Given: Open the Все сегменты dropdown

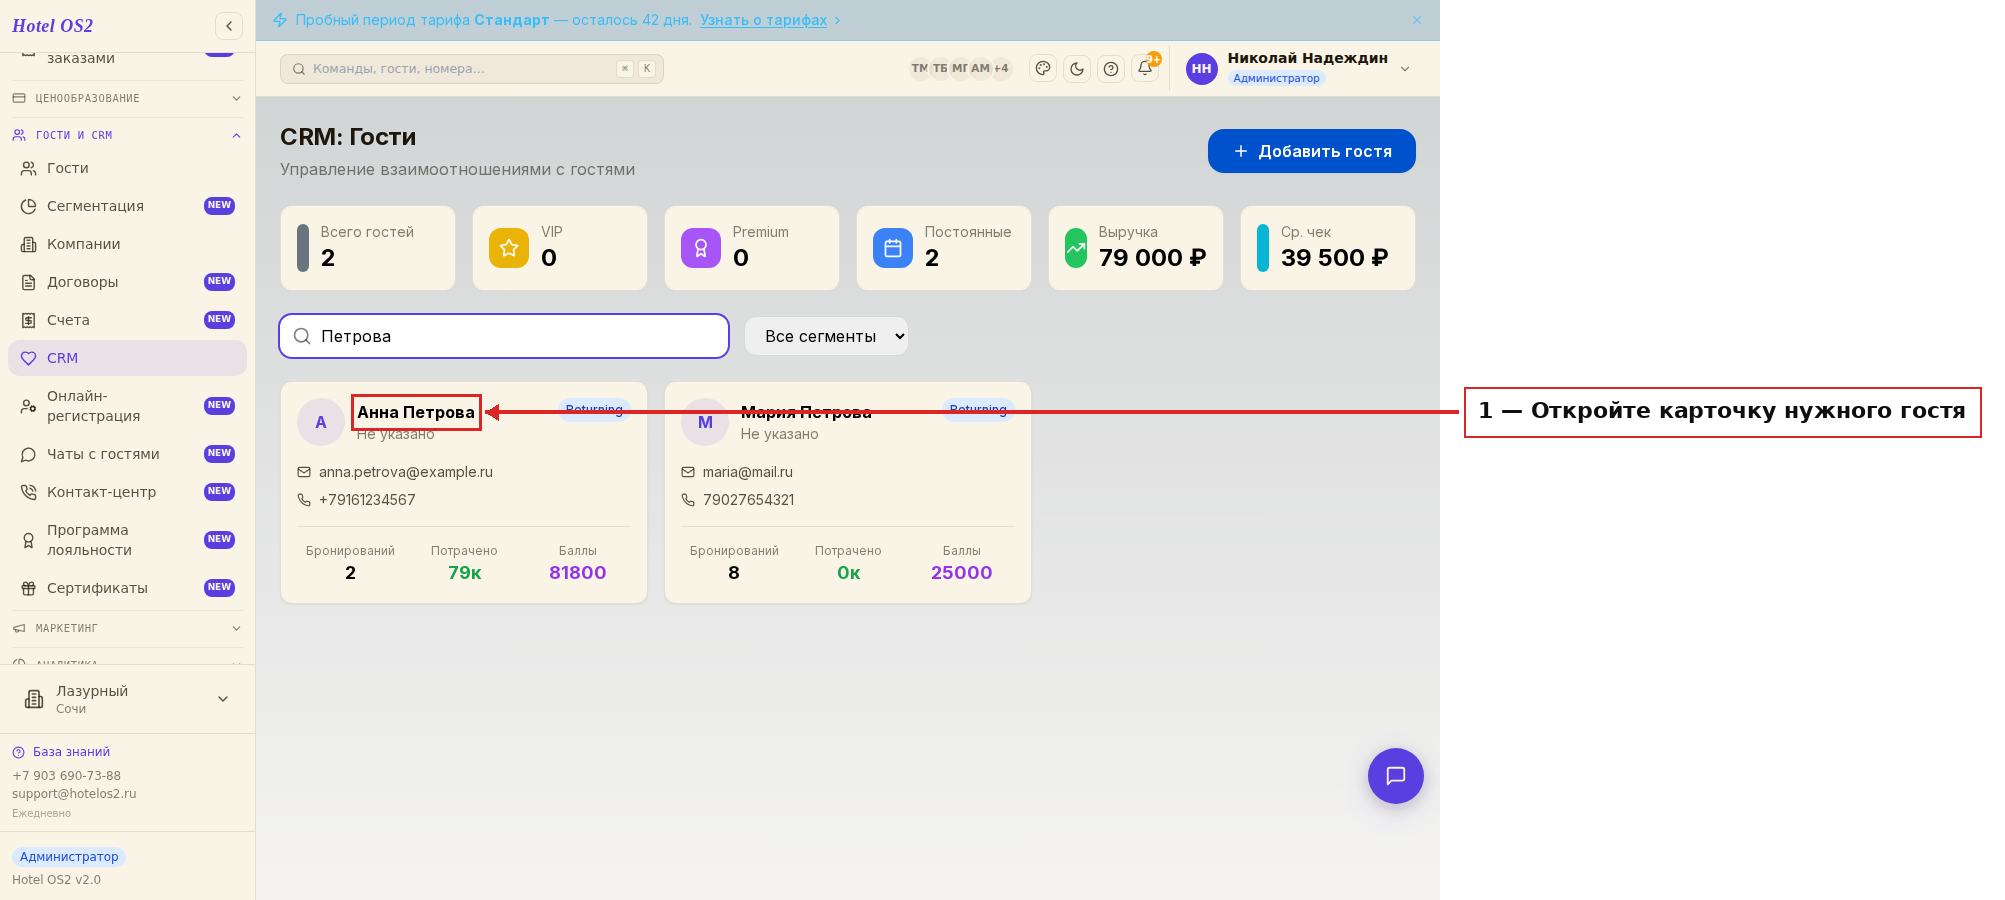Looking at the screenshot, I should pyautogui.click(x=826, y=336).
